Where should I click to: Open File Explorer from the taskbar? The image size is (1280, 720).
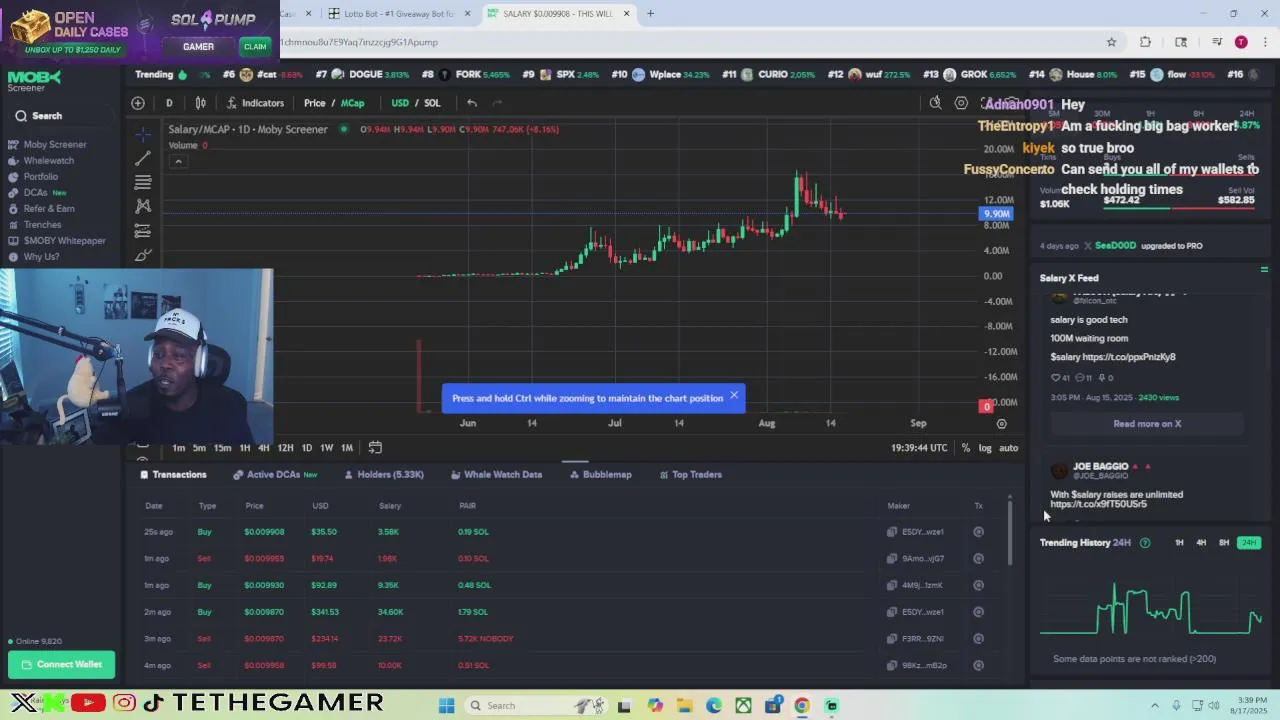685,706
